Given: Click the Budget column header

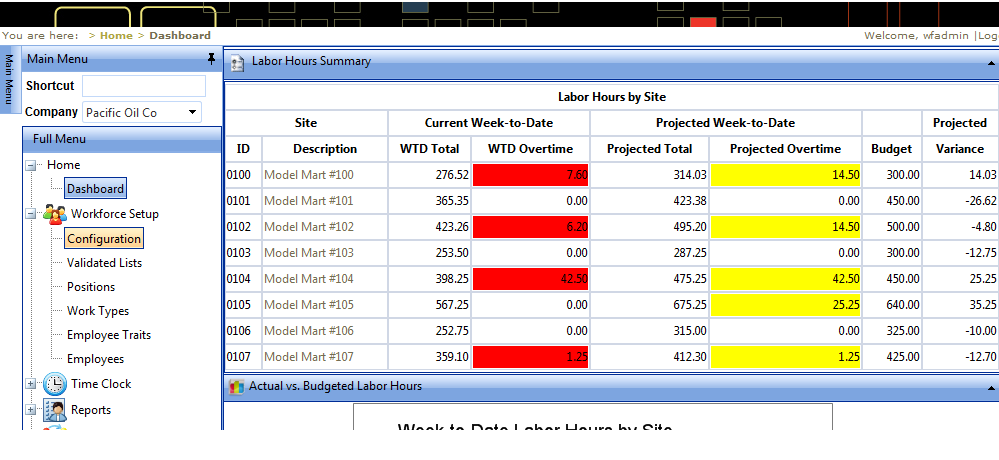Looking at the screenshot, I should click(x=891, y=149).
